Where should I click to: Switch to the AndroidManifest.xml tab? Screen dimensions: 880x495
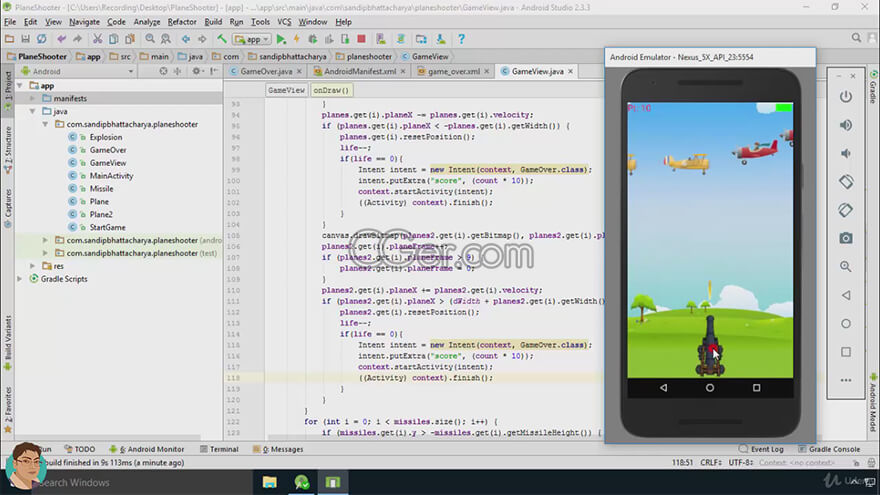359,71
